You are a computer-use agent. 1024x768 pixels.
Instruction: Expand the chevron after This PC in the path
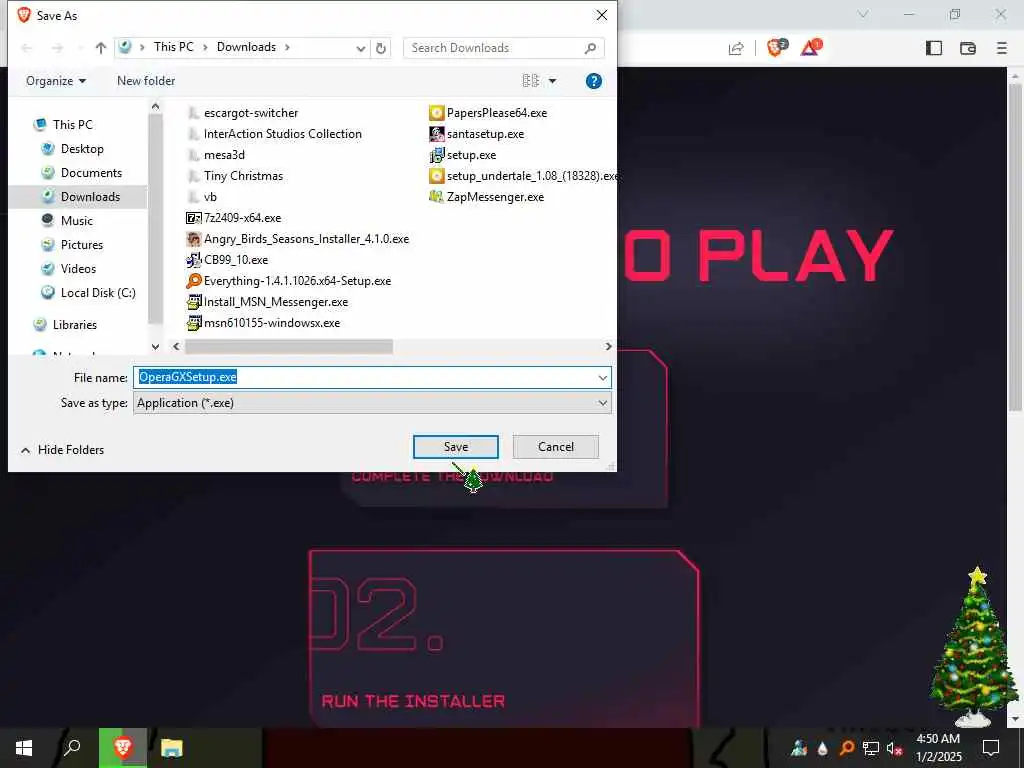[205, 47]
